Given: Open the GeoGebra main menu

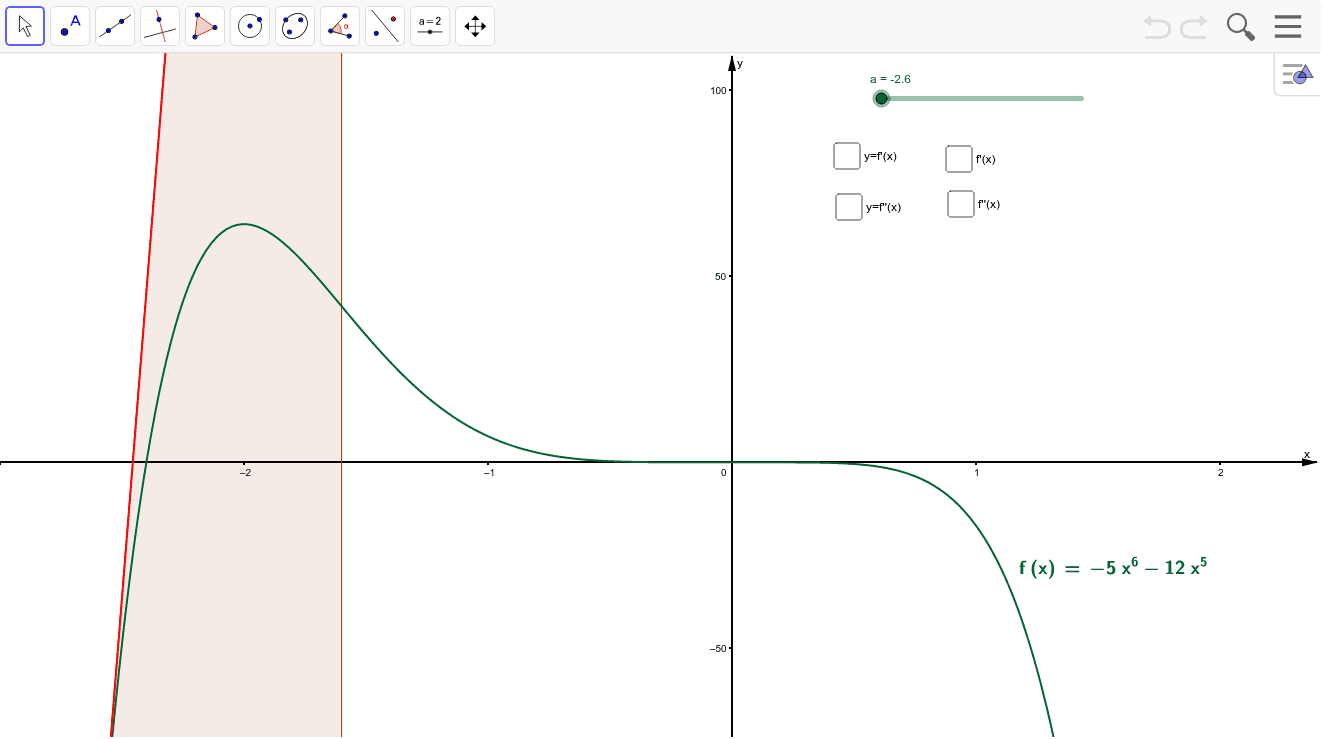Looking at the screenshot, I should coord(1288,26).
